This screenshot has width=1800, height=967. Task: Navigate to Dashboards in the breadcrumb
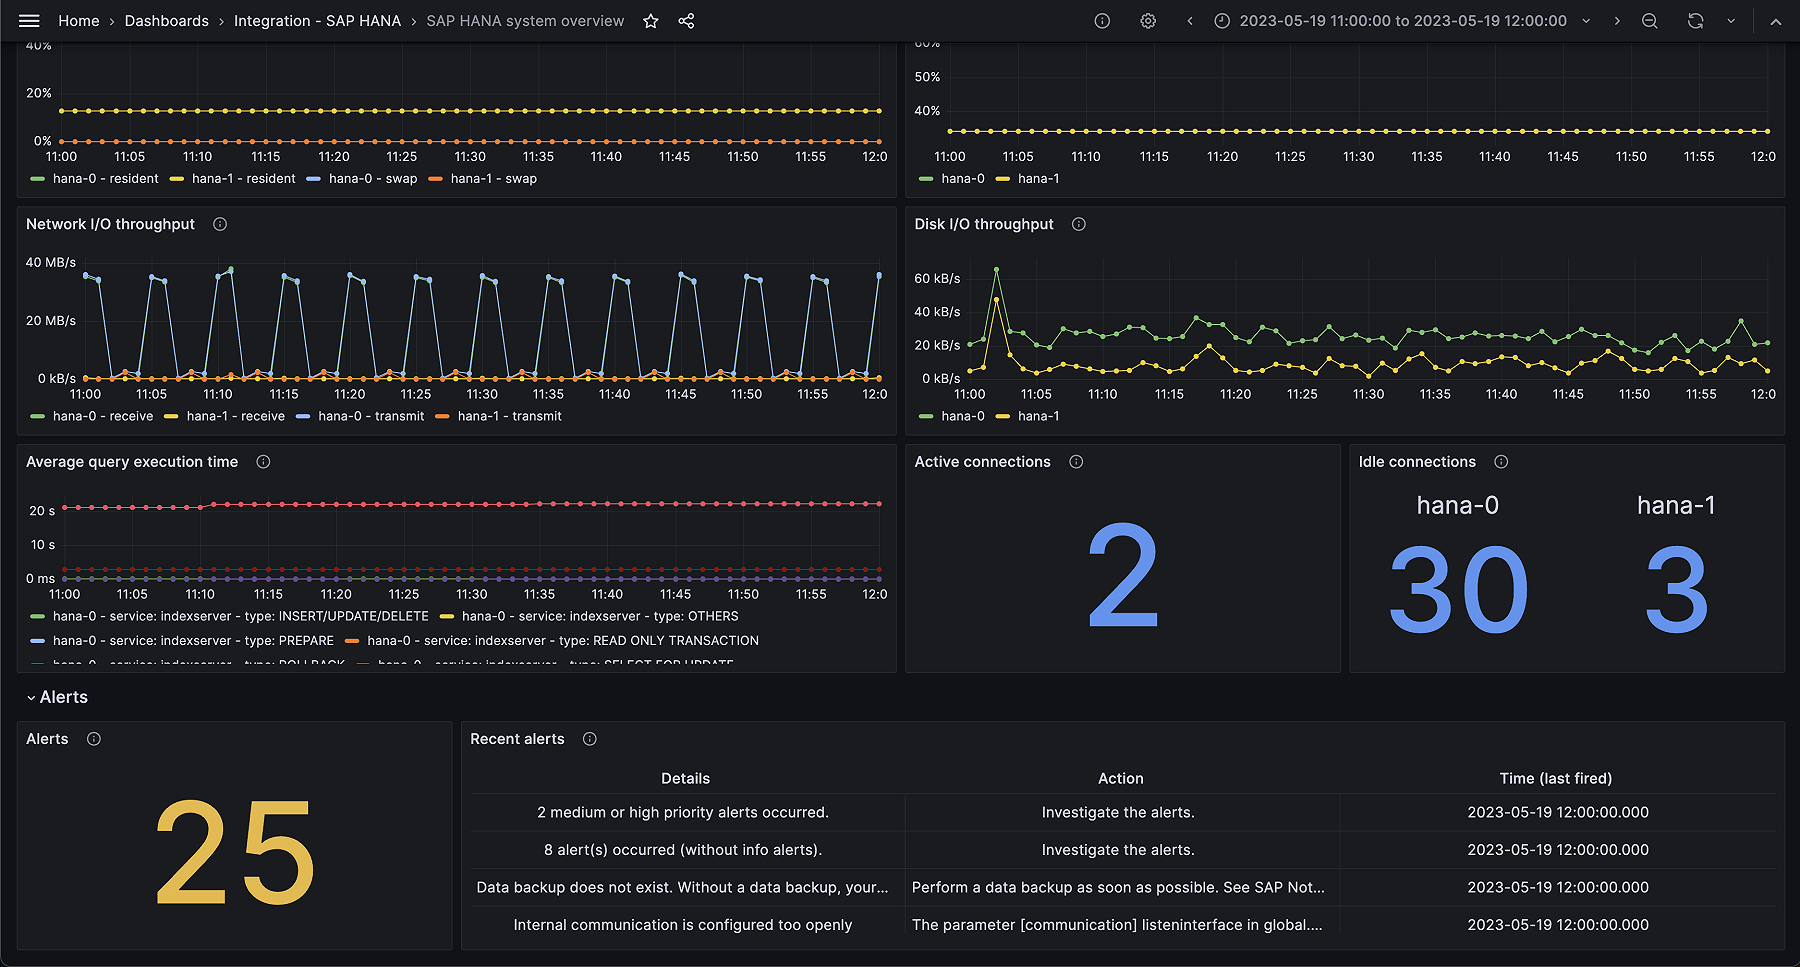(166, 20)
